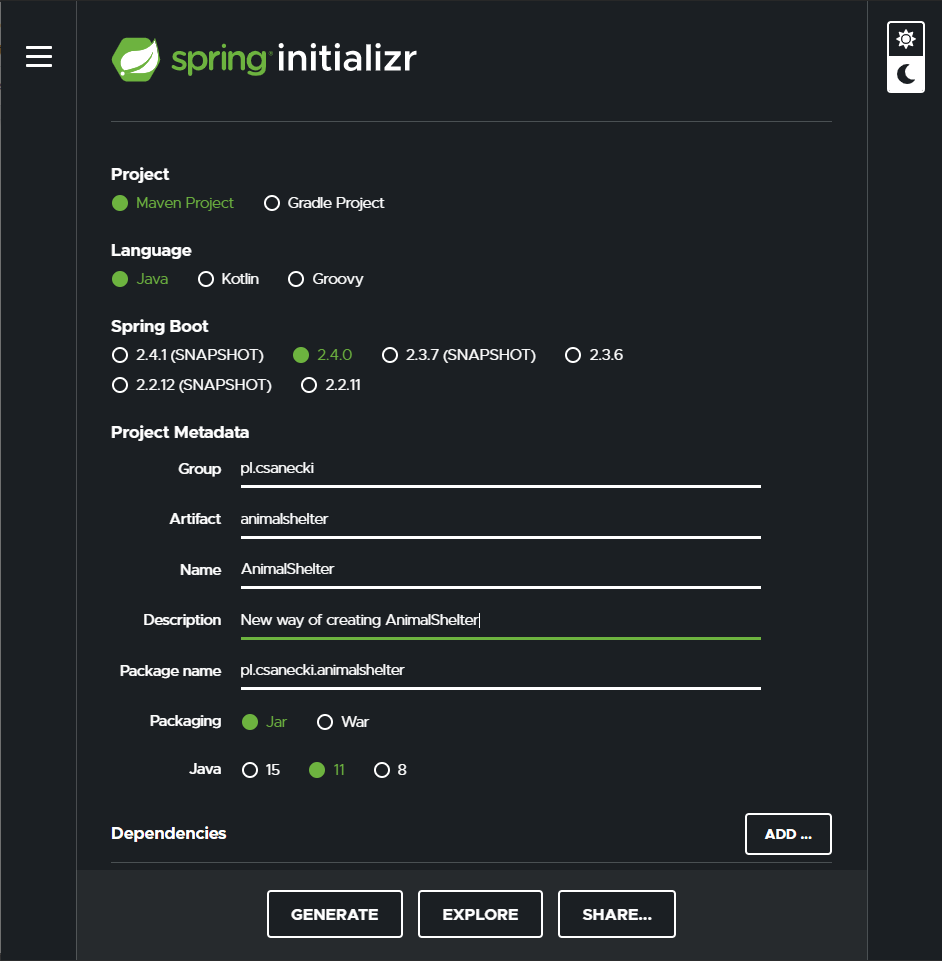Image resolution: width=942 pixels, height=961 pixels.
Task: Focus the Package name input field
Action: click(501, 671)
